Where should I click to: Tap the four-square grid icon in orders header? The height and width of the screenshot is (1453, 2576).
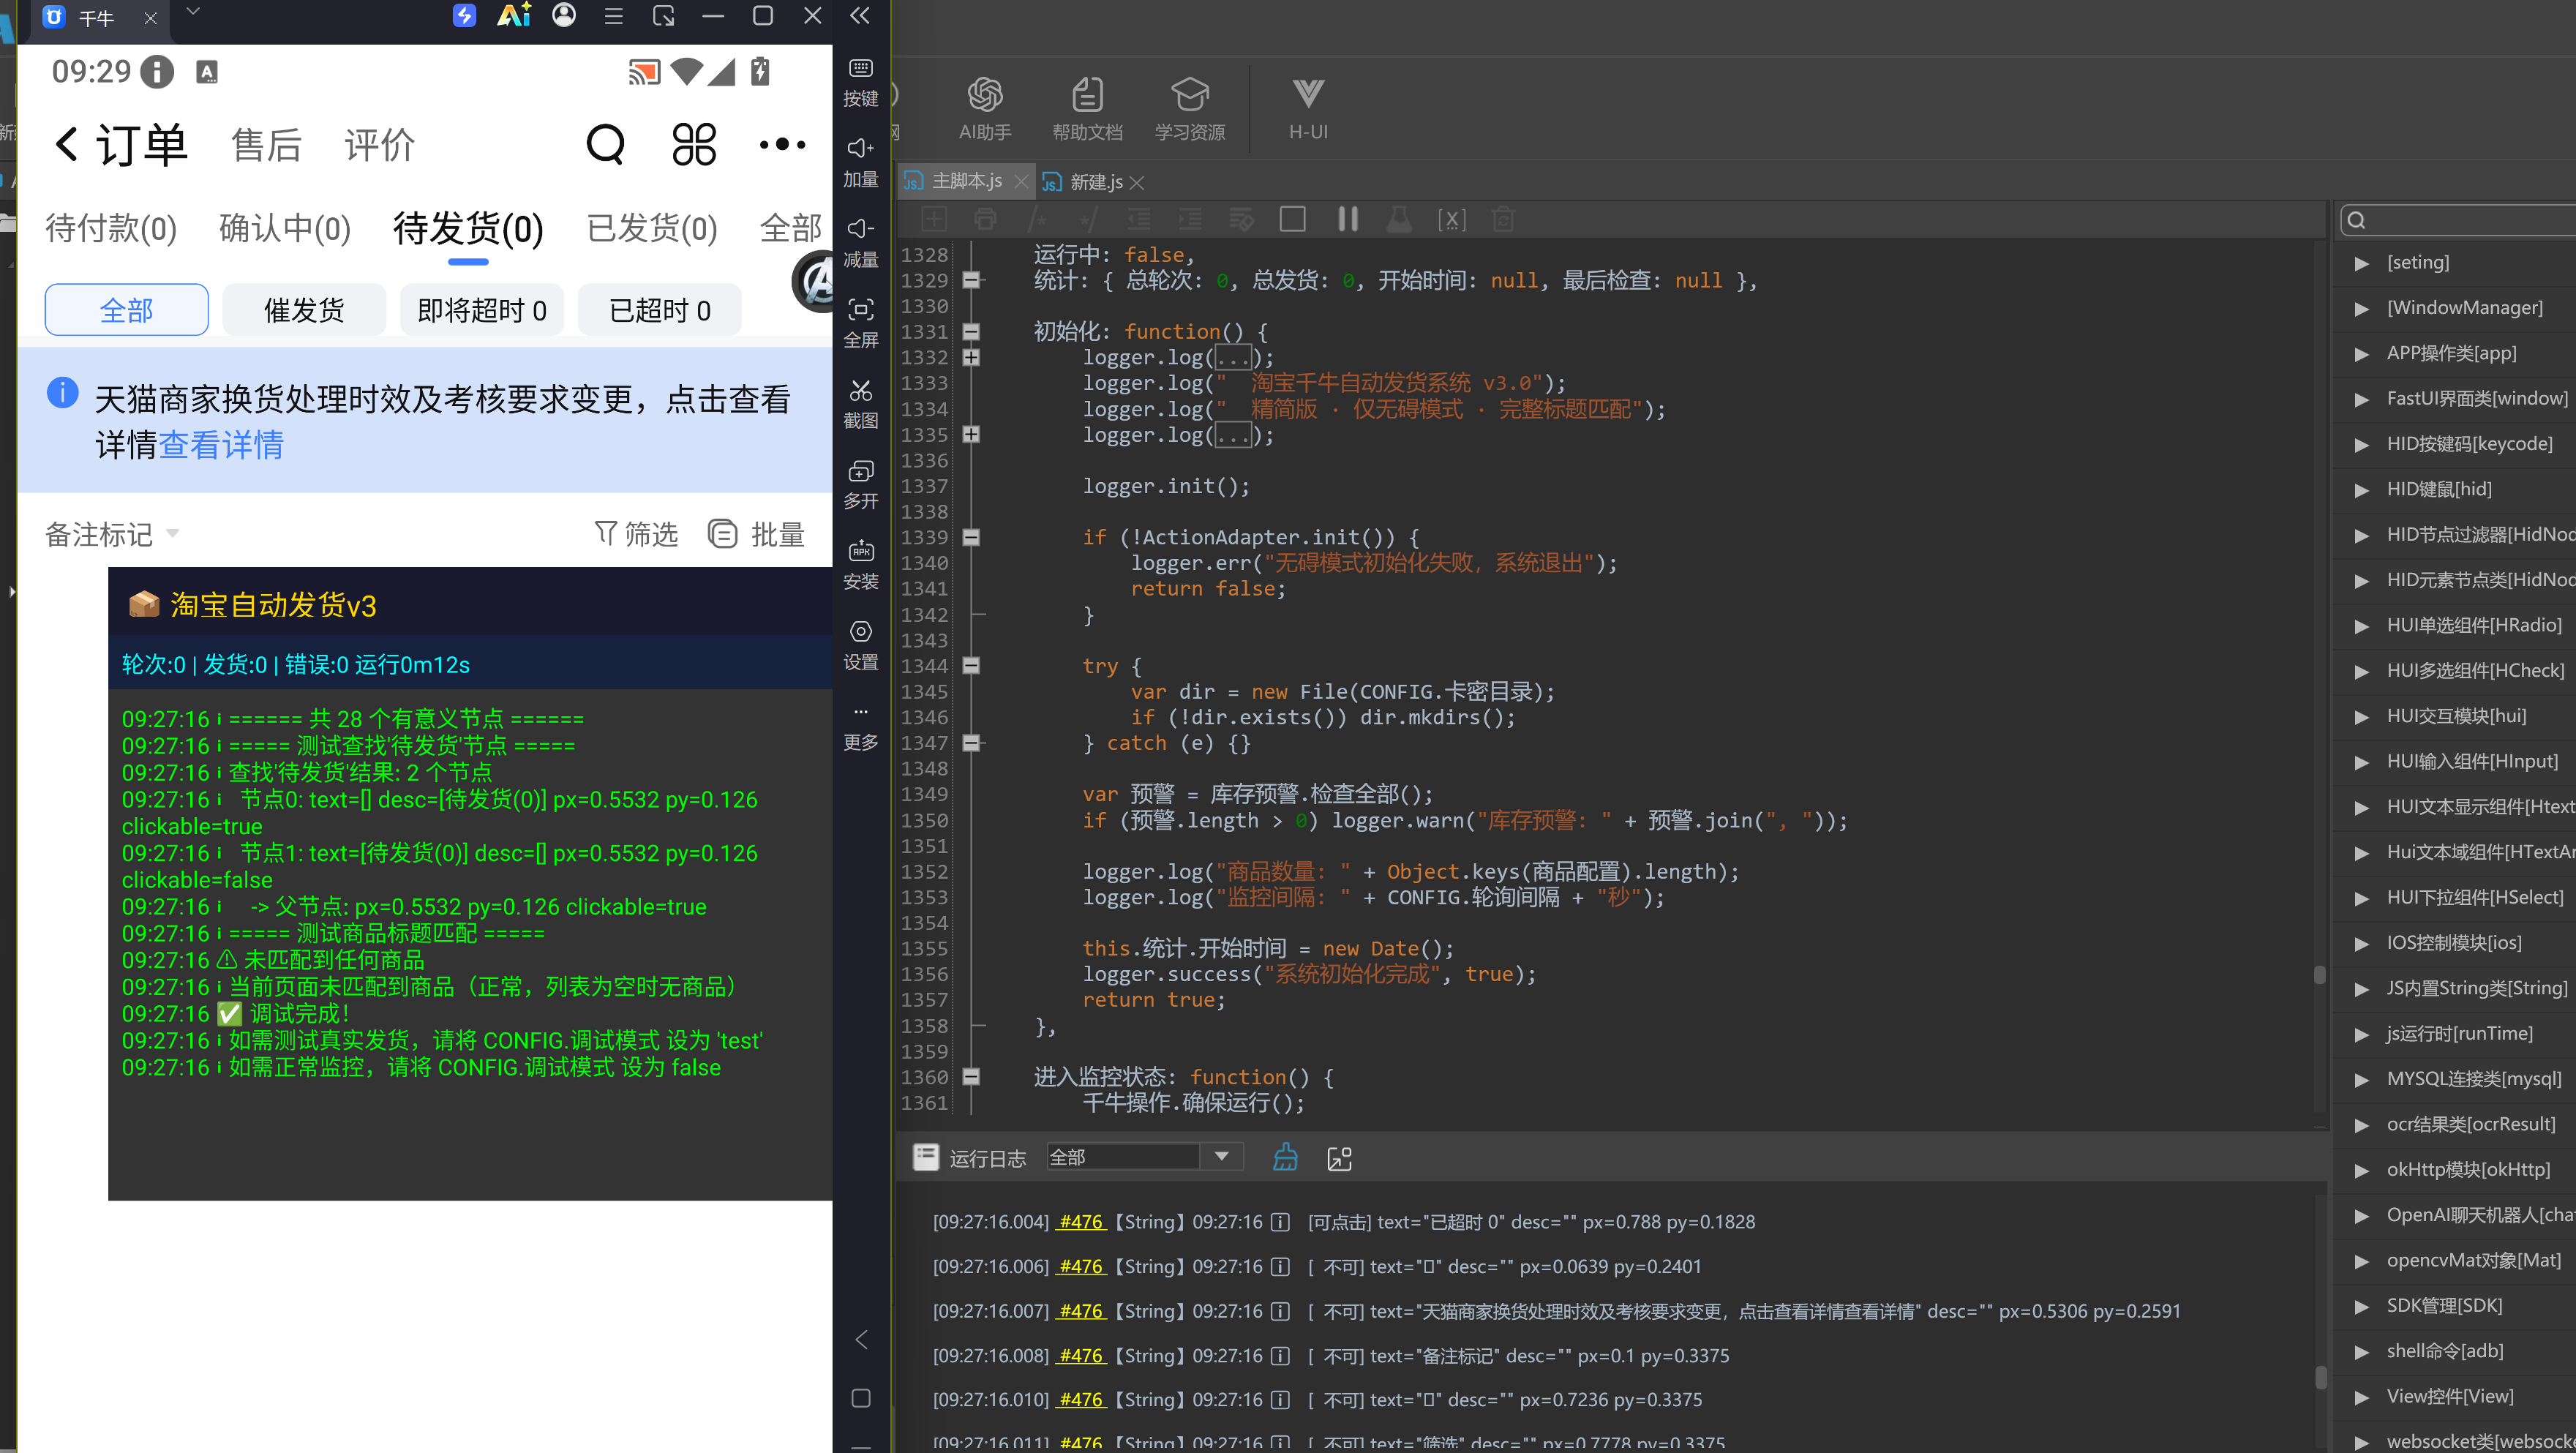click(694, 145)
